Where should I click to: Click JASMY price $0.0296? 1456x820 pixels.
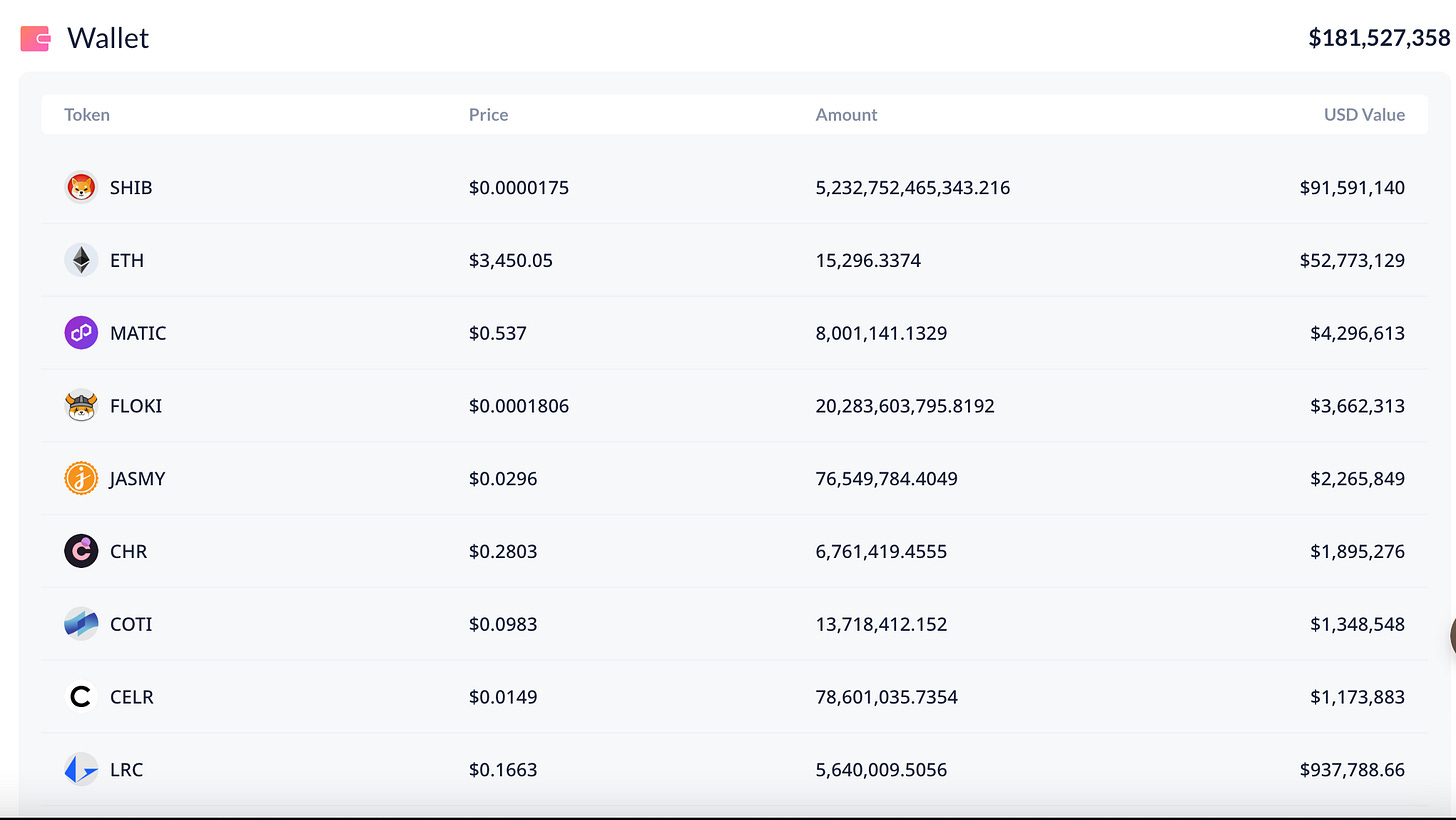[503, 478]
